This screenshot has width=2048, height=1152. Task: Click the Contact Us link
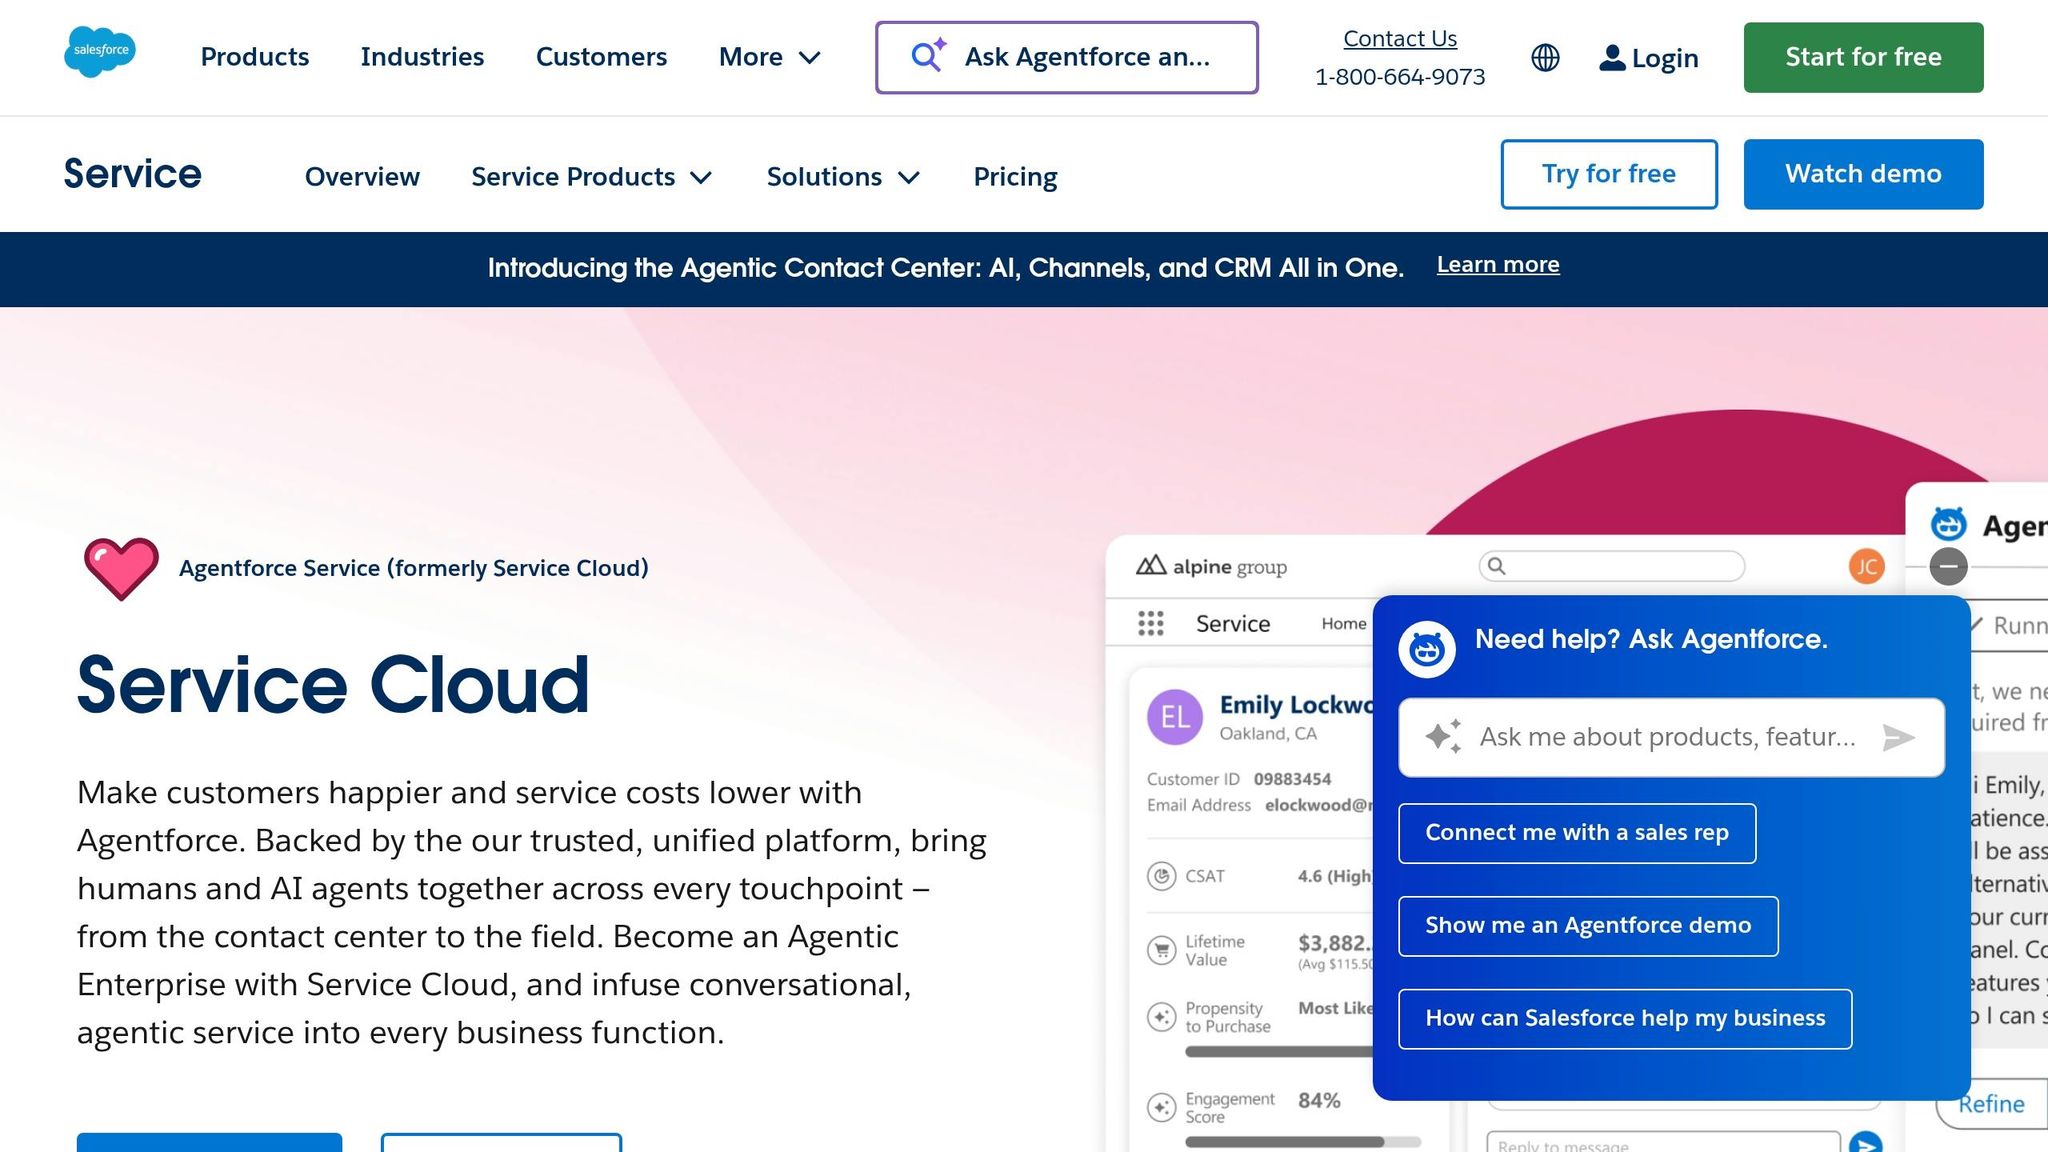(1399, 38)
